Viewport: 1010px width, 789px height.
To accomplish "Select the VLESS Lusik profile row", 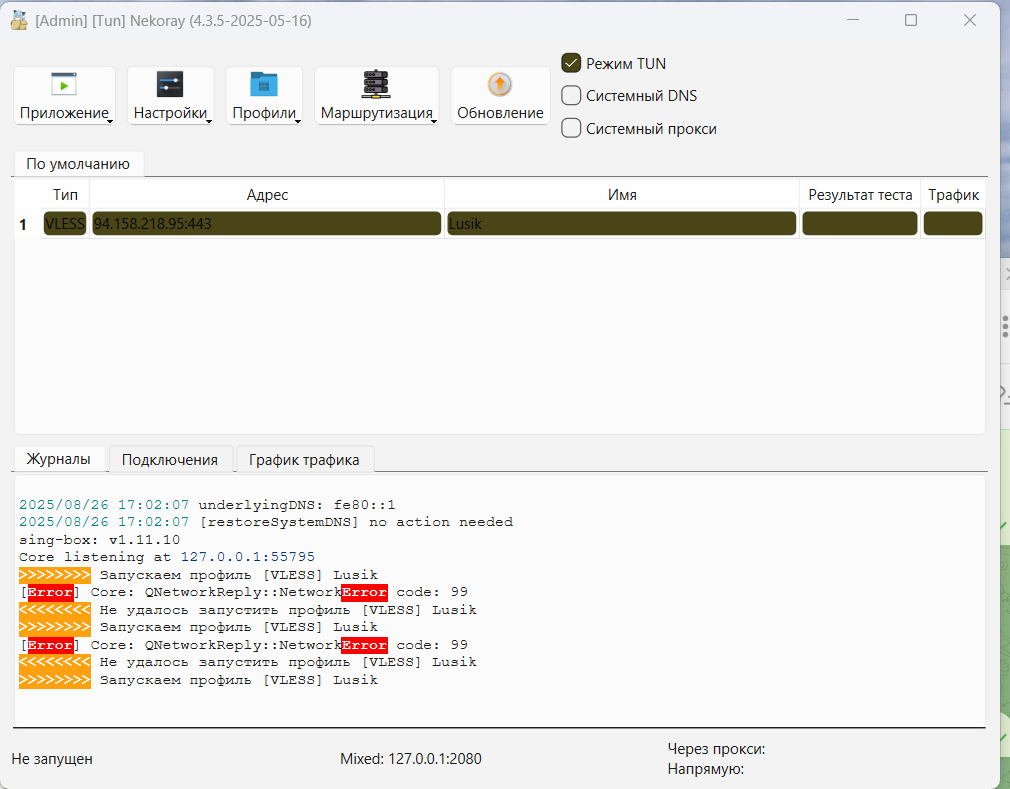I will point(499,223).
